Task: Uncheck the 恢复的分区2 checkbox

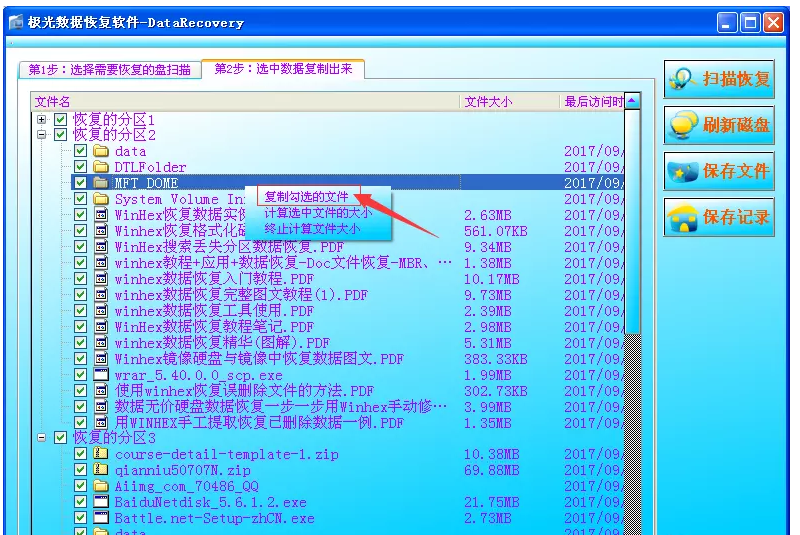Action: [x=61, y=135]
